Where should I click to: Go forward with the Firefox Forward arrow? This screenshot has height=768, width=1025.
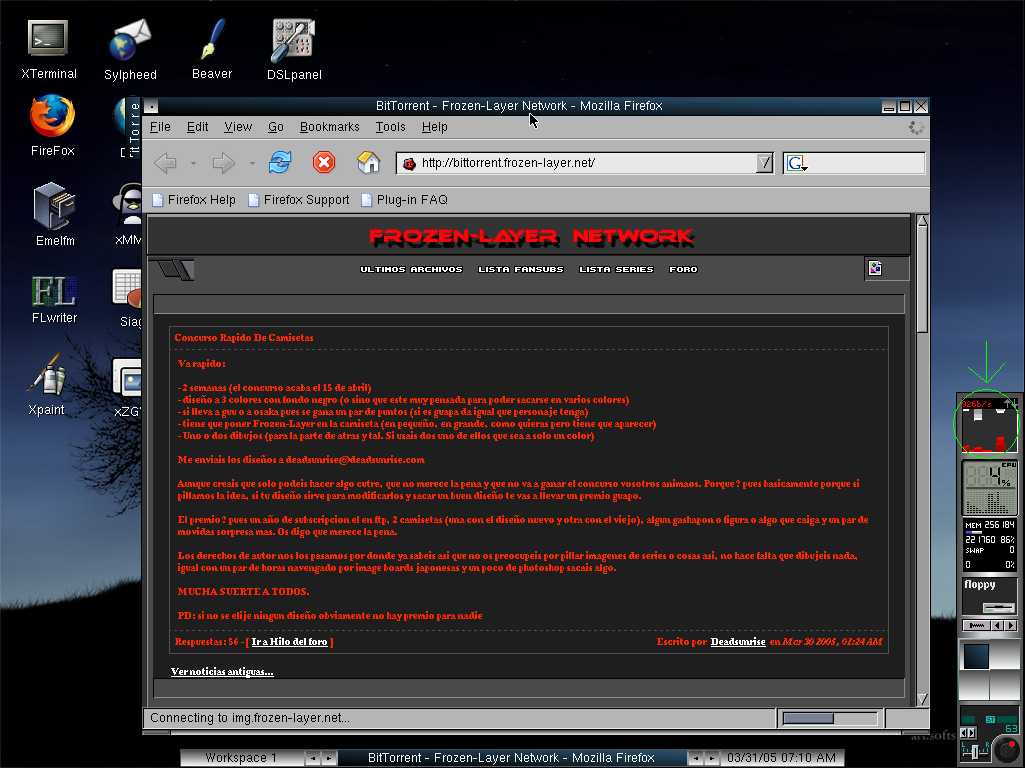point(224,163)
